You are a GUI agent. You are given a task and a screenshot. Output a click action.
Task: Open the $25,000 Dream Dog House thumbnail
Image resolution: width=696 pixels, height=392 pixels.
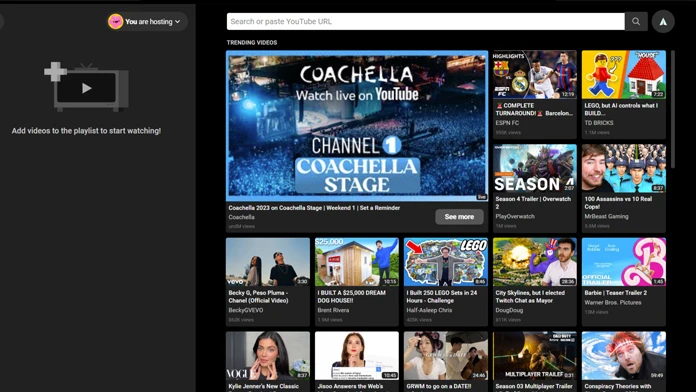(357, 262)
